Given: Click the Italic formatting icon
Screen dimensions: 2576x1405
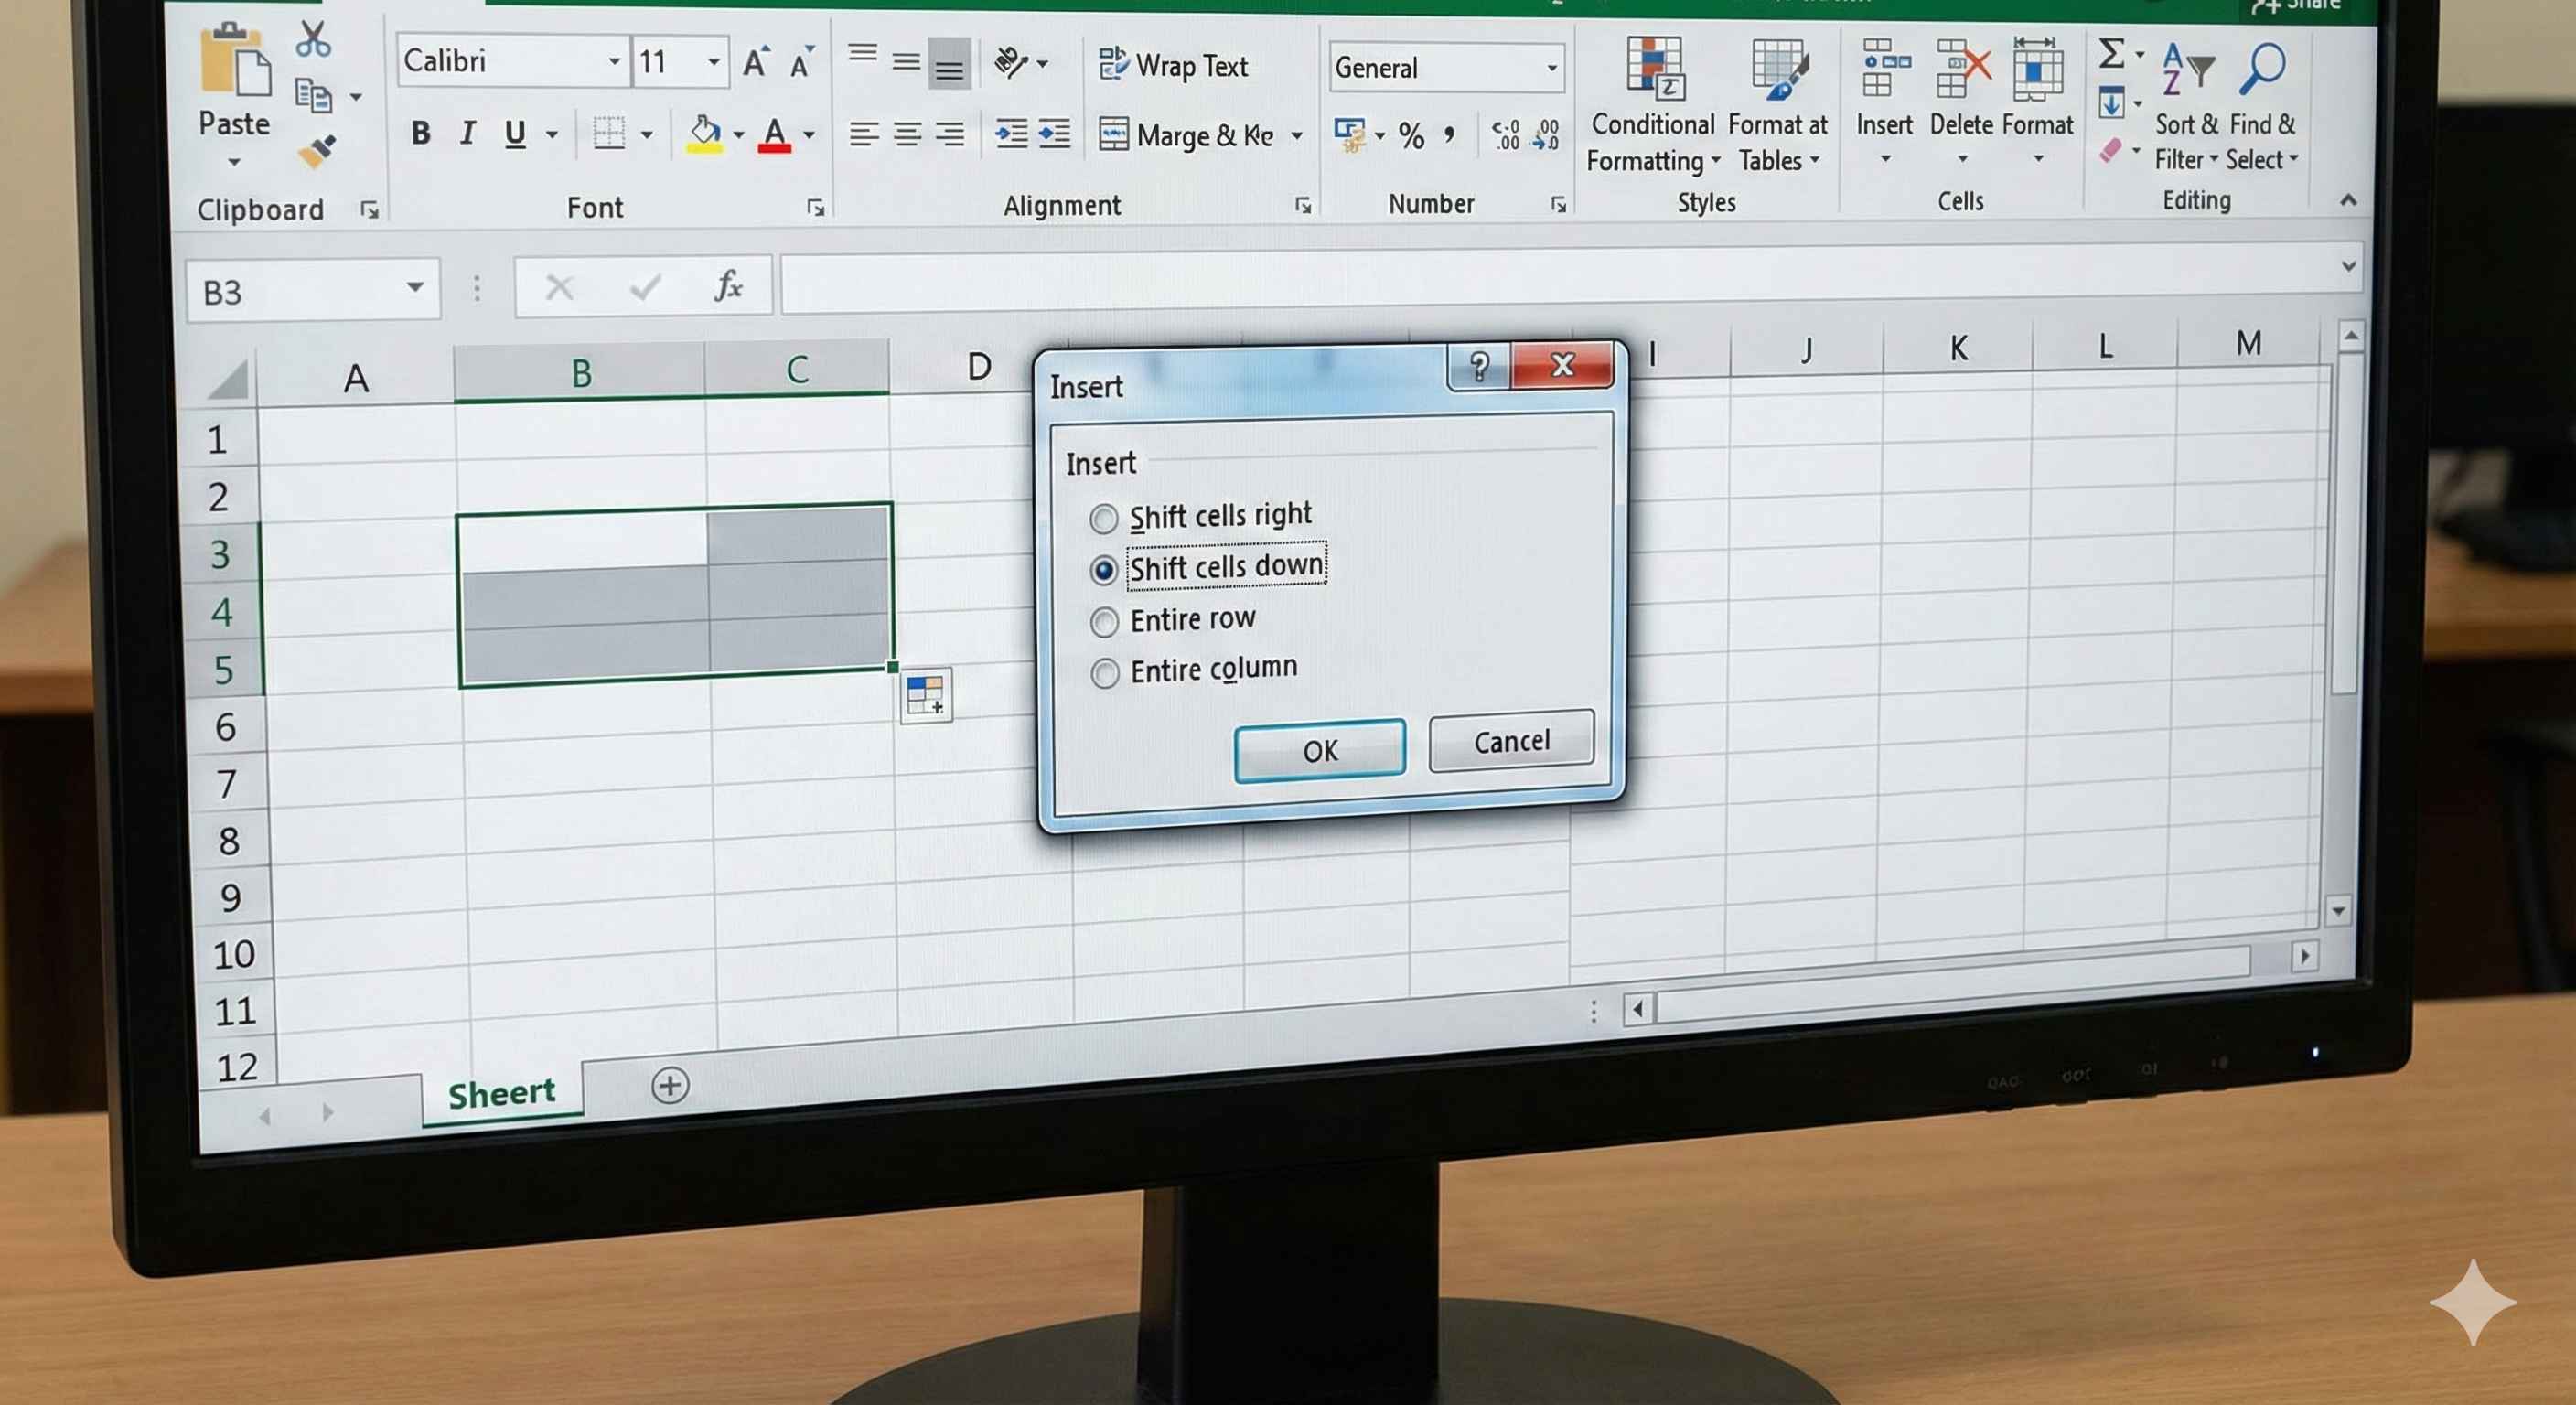Looking at the screenshot, I should pyautogui.click(x=467, y=133).
